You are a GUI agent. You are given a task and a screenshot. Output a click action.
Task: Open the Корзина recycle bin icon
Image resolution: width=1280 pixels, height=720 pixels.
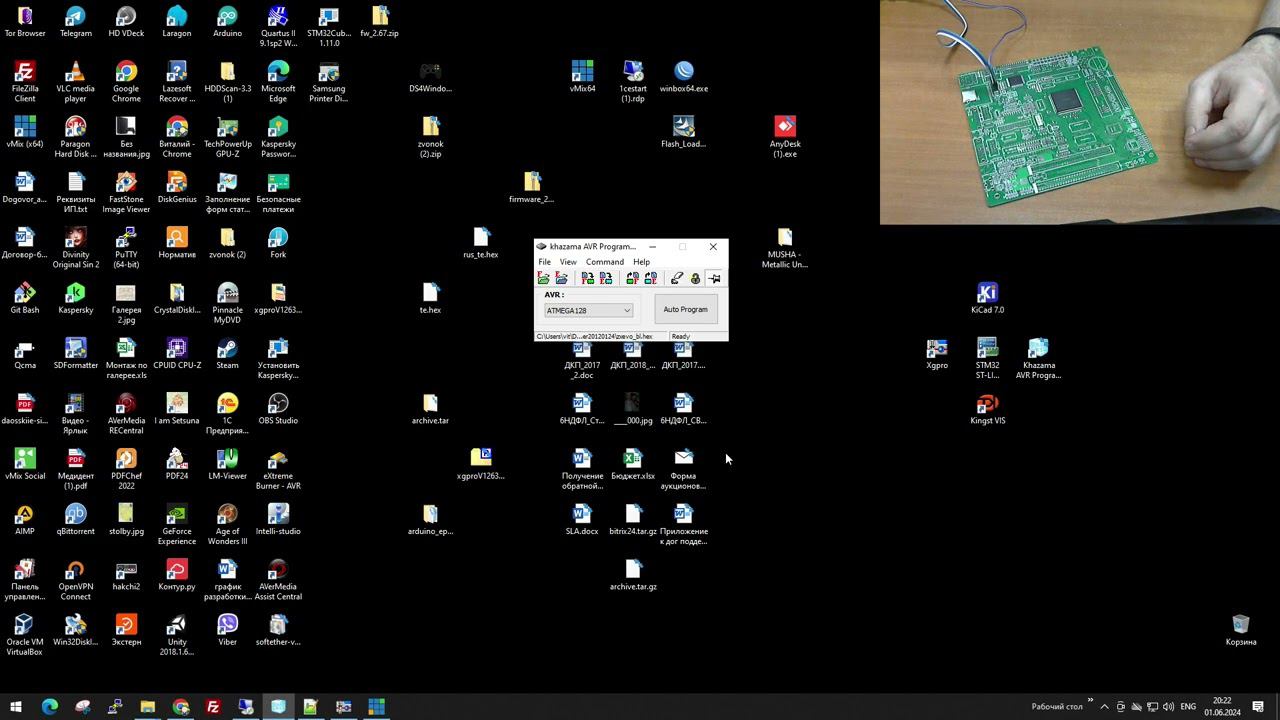pyautogui.click(x=1241, y=630)
